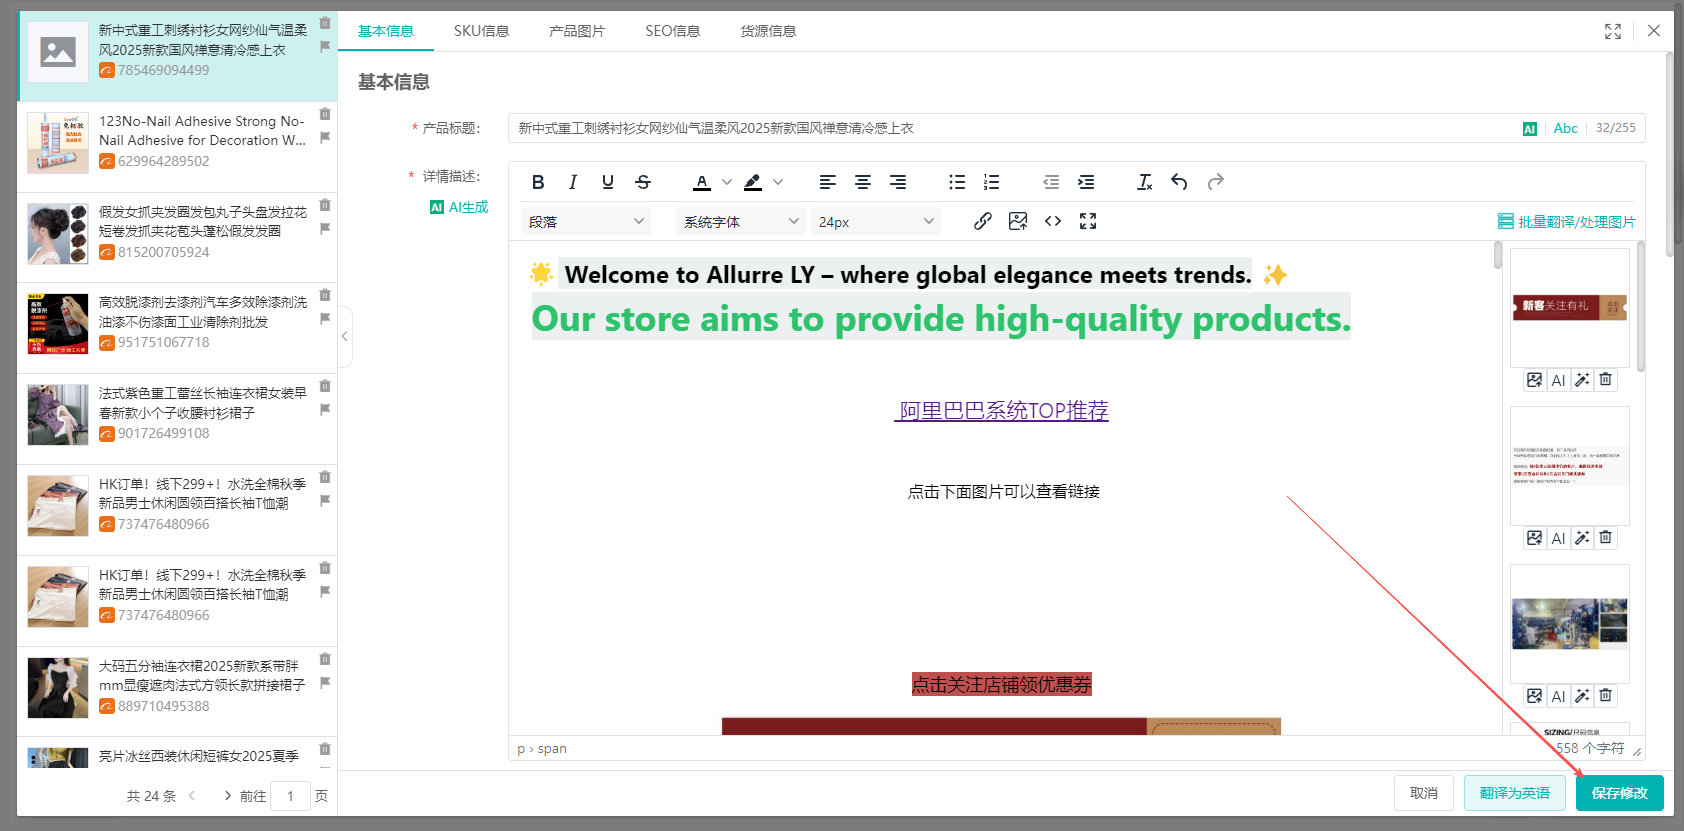Cancel editing with 取消 button

click(1424, 793)
